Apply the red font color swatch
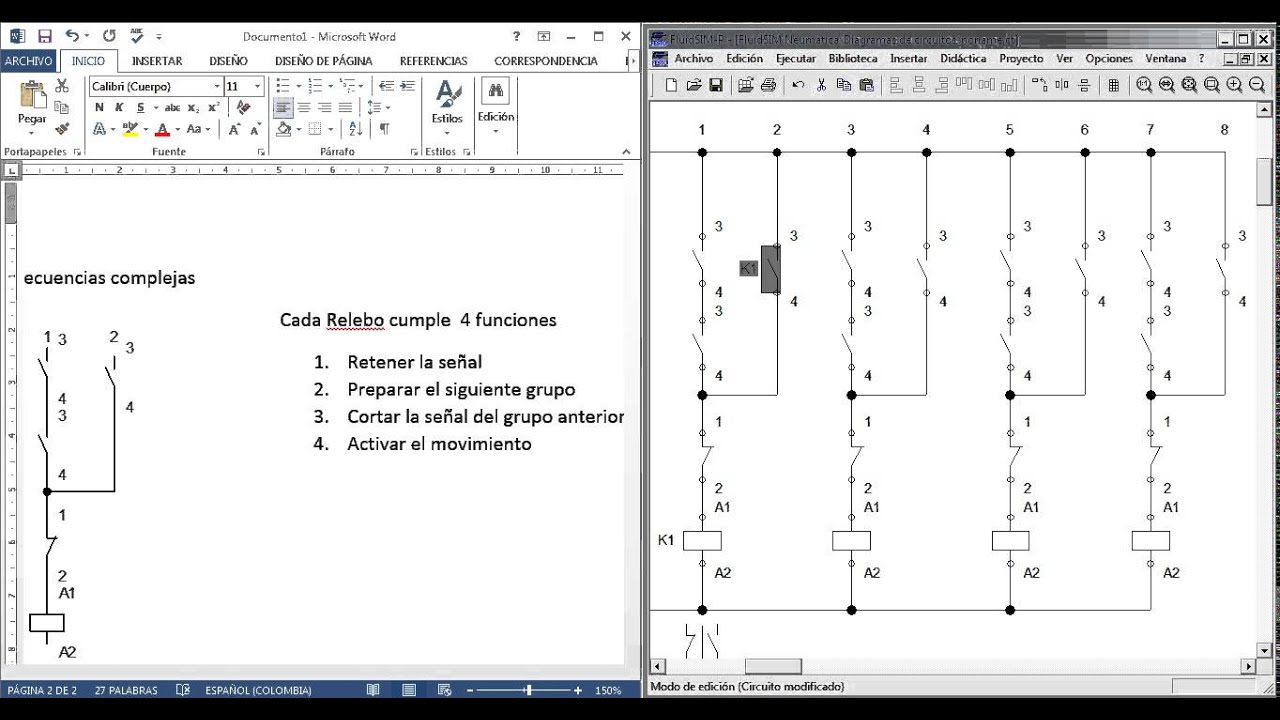This screenshot has height=720, width=1280. coord(162,129)
